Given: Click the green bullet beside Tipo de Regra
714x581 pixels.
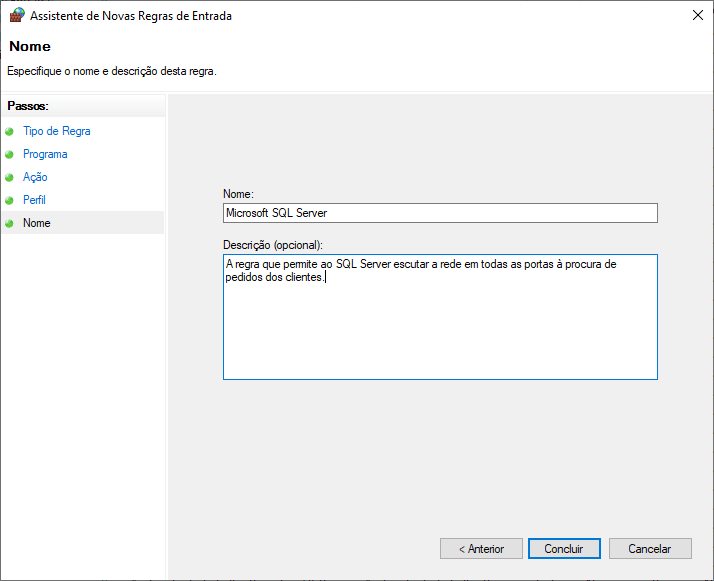Looking at the screenshot, I should point(10,131).
